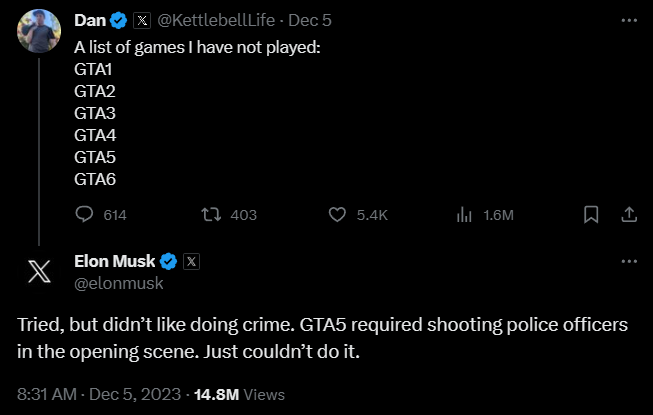
Task: Click Dan's blue verified checkmark badge
Action: 120,19
